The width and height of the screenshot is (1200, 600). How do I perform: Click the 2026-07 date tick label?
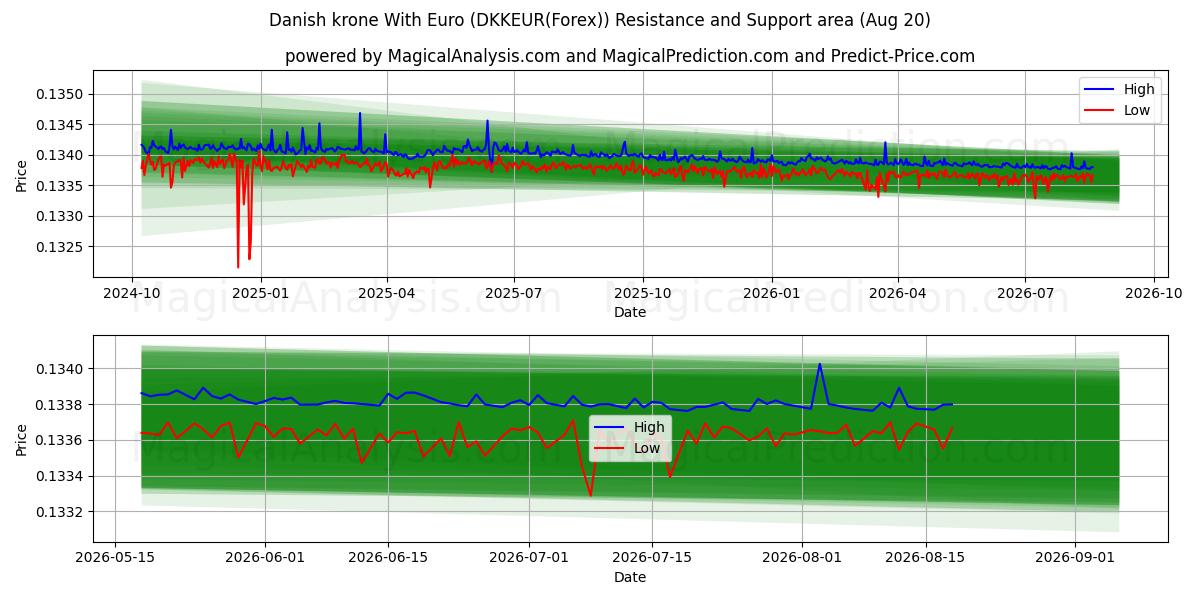[x=1025, y=294]
